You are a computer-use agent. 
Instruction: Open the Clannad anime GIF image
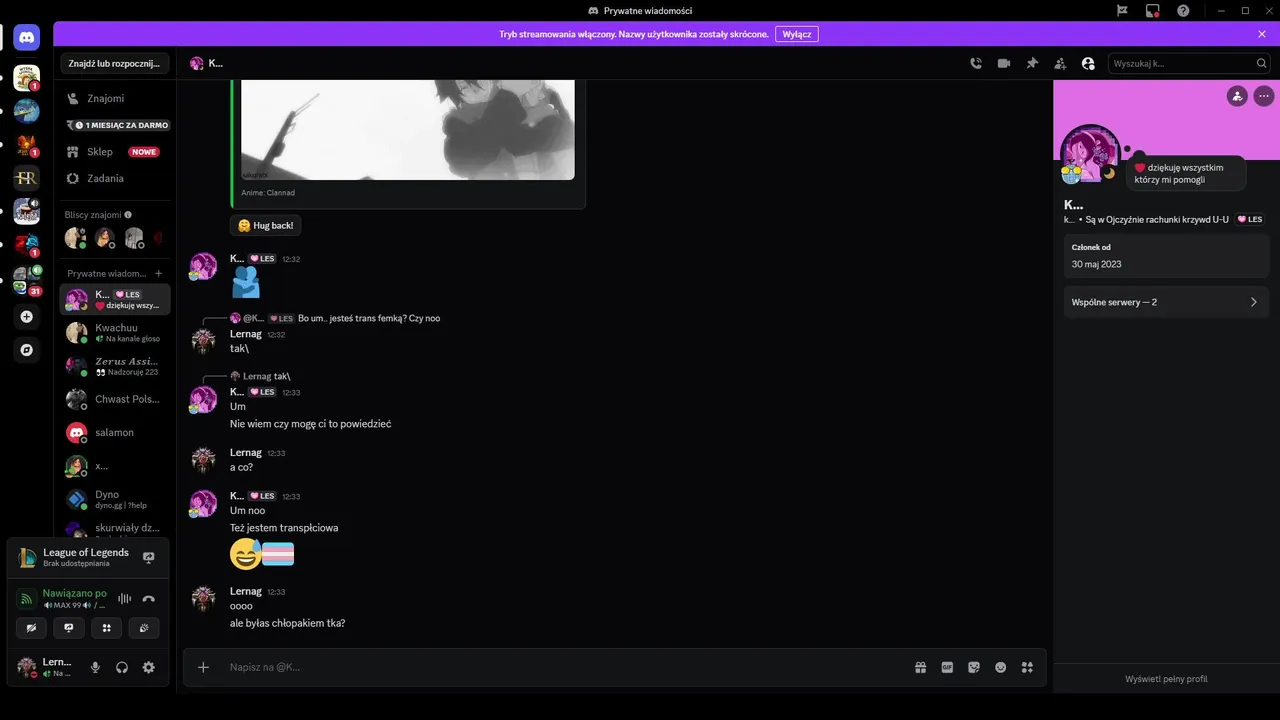coord(408,130)
